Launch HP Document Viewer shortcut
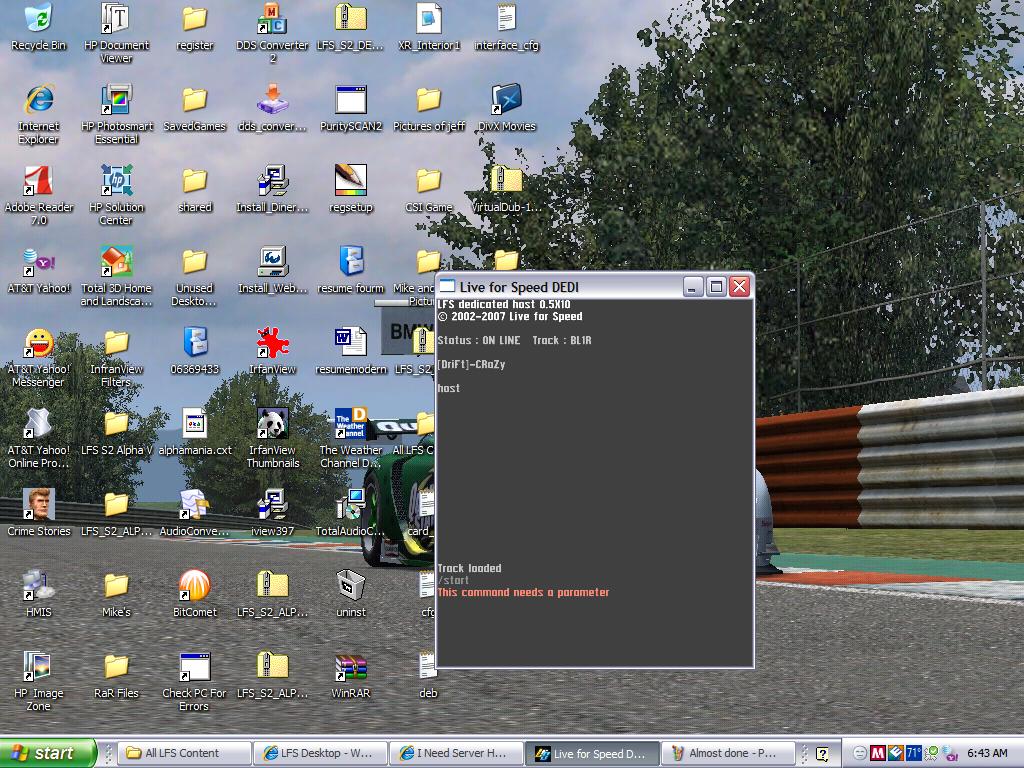The image size is (1024, 768). pyautogui.click(x=116, y=18)
